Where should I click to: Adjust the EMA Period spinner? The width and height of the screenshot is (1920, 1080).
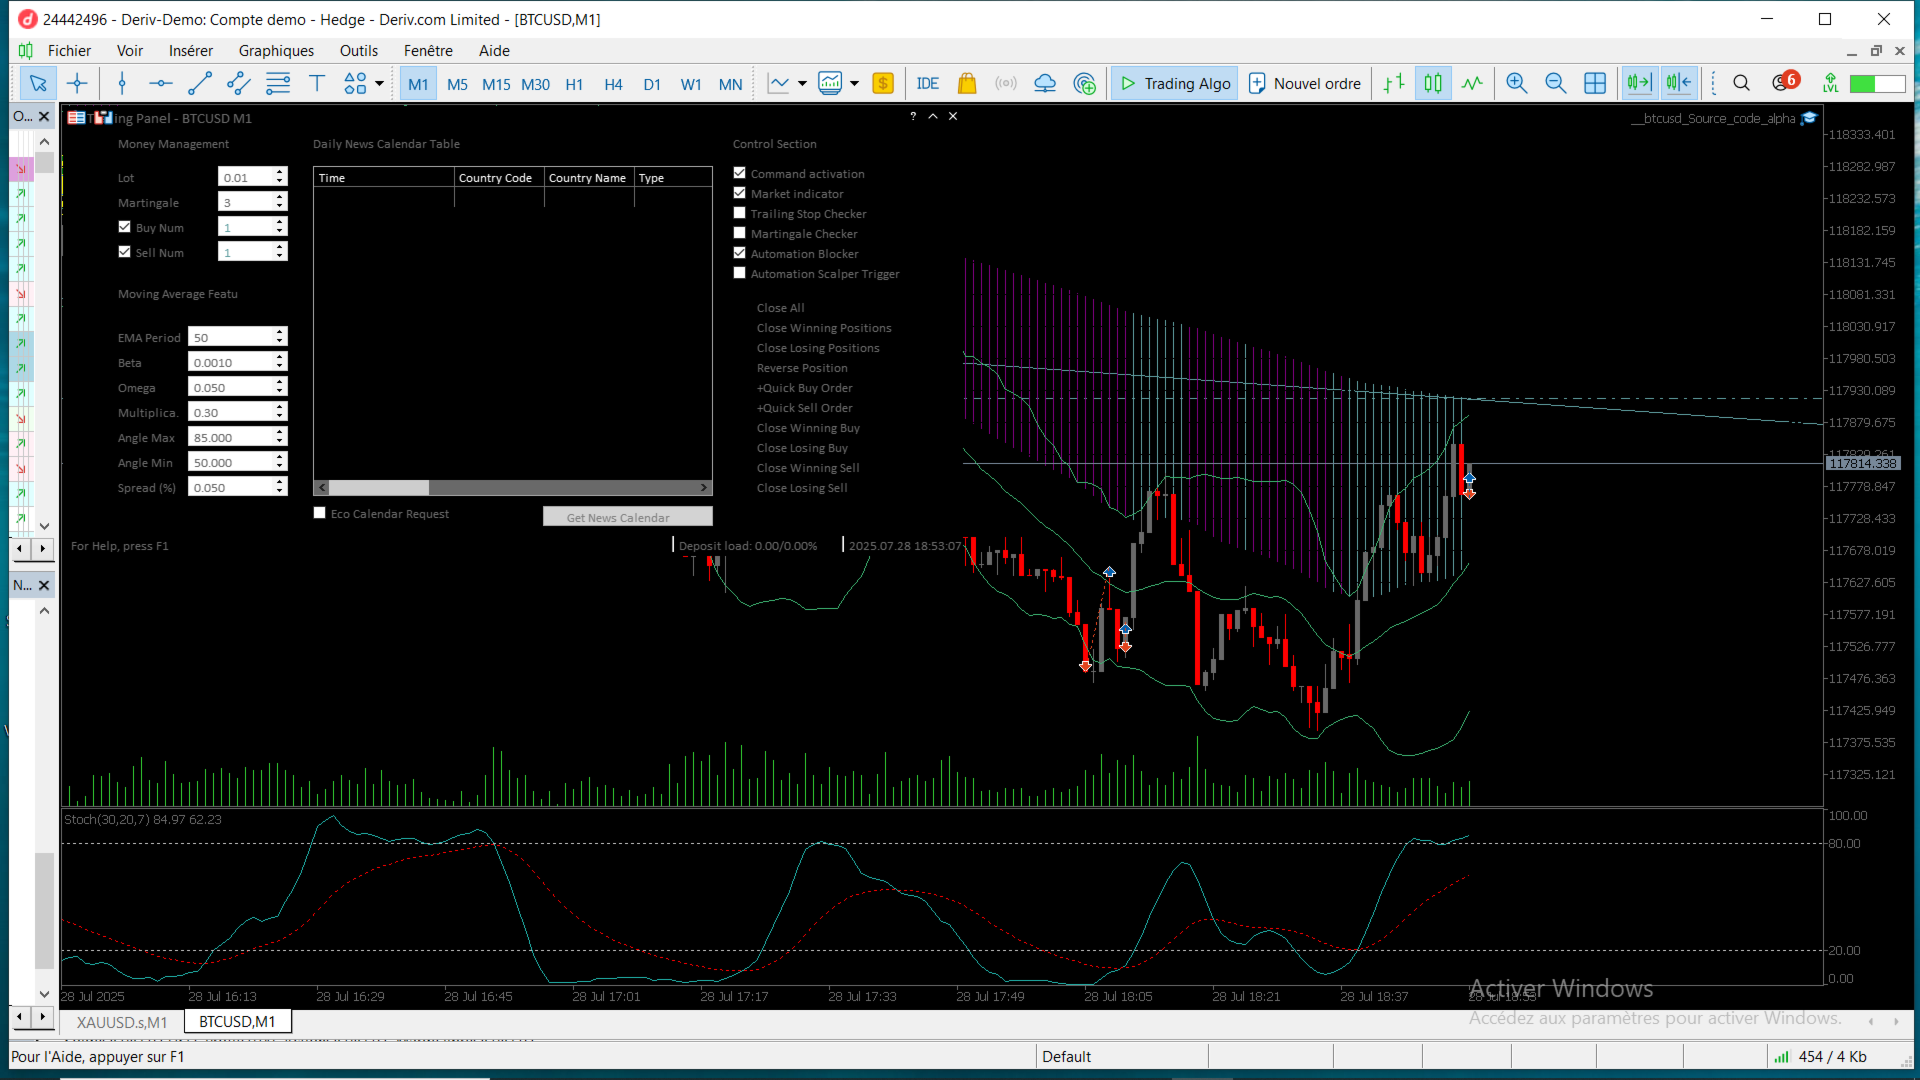coord(280,337)
